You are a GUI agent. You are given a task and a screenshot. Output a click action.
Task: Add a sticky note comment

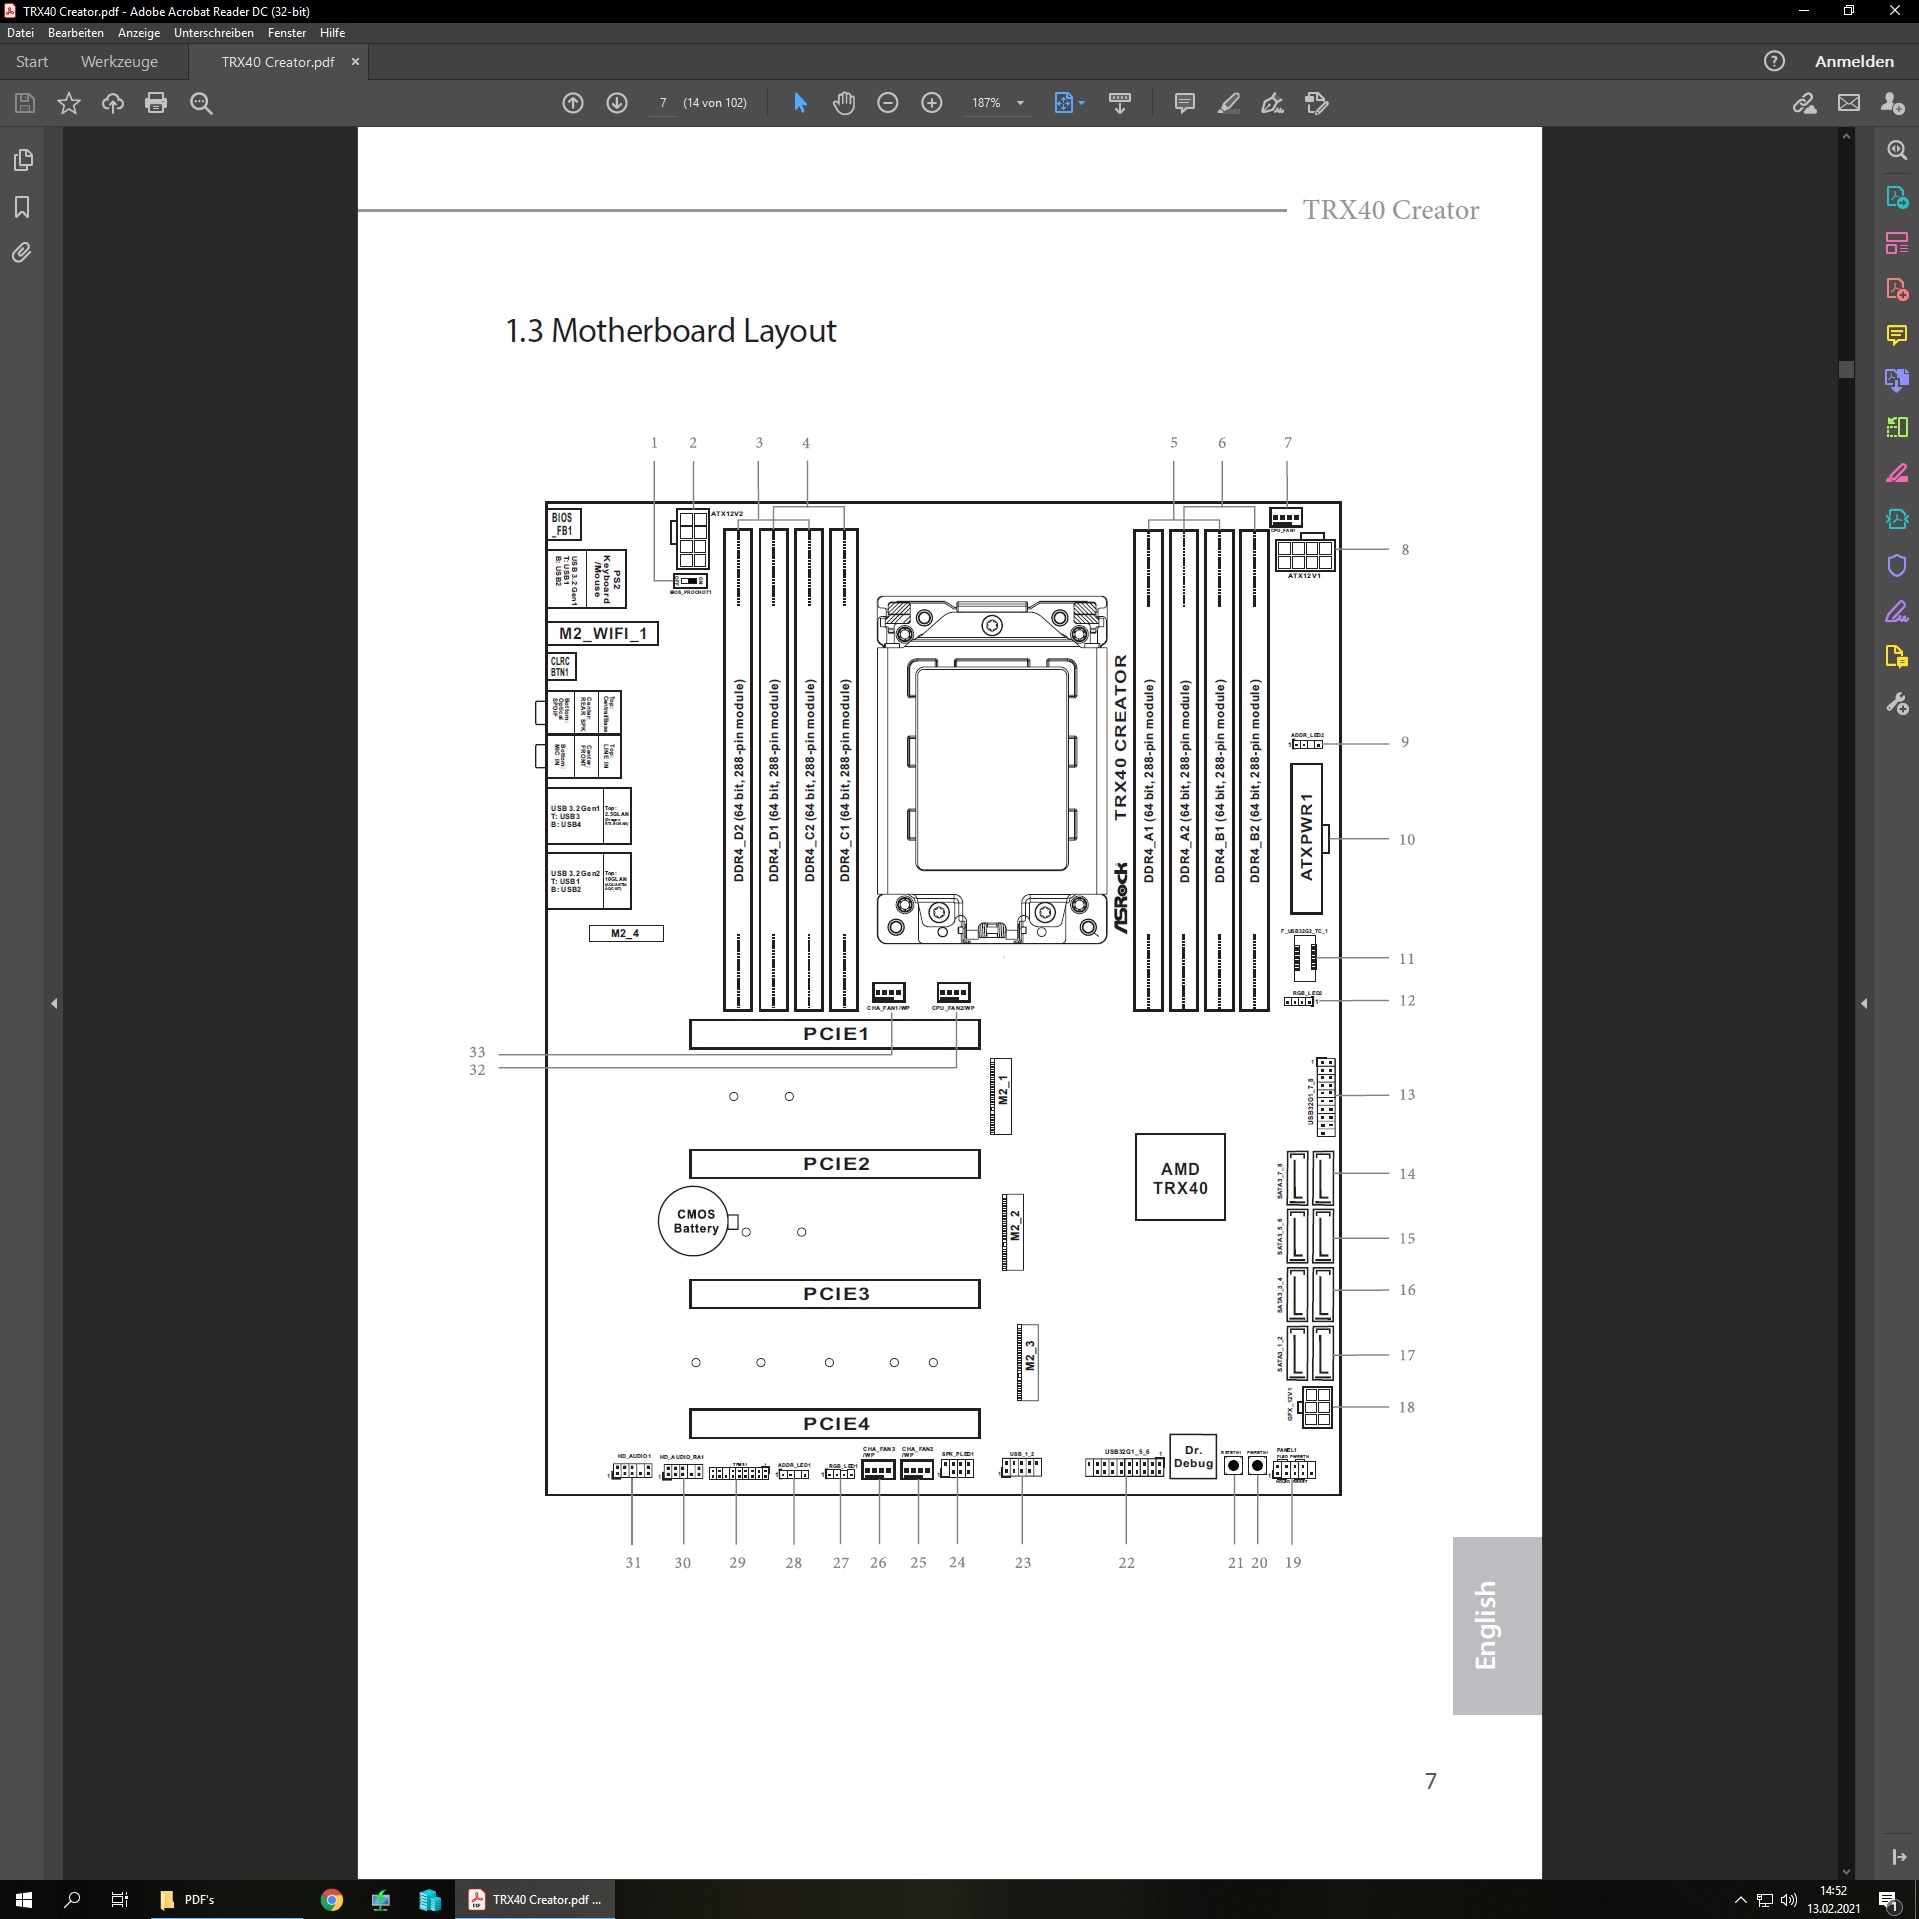click(x=1185, y=103)
